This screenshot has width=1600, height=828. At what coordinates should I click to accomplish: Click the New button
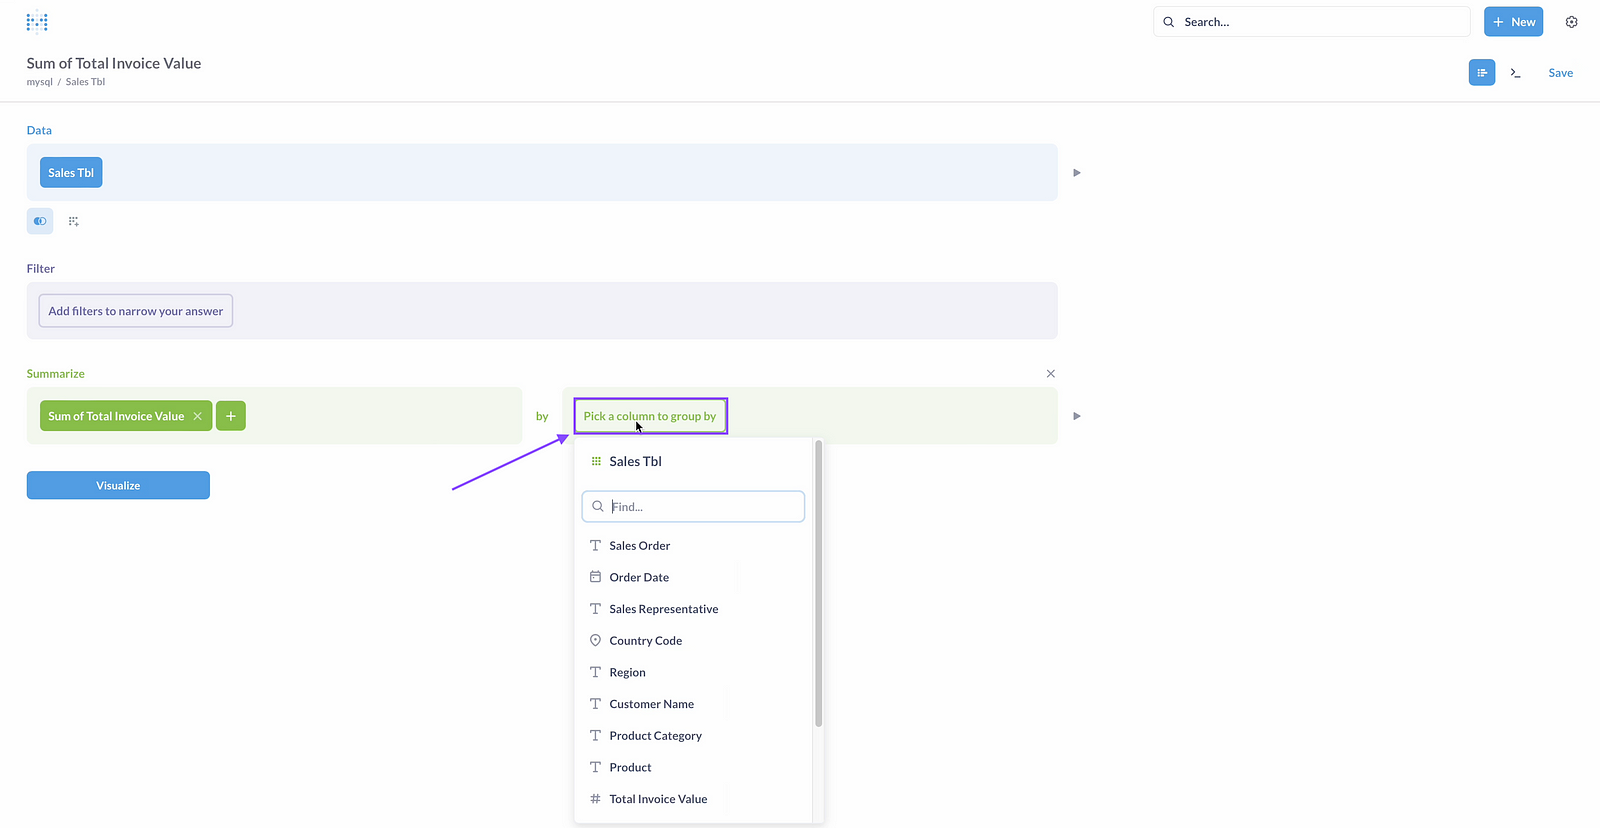1513,22
